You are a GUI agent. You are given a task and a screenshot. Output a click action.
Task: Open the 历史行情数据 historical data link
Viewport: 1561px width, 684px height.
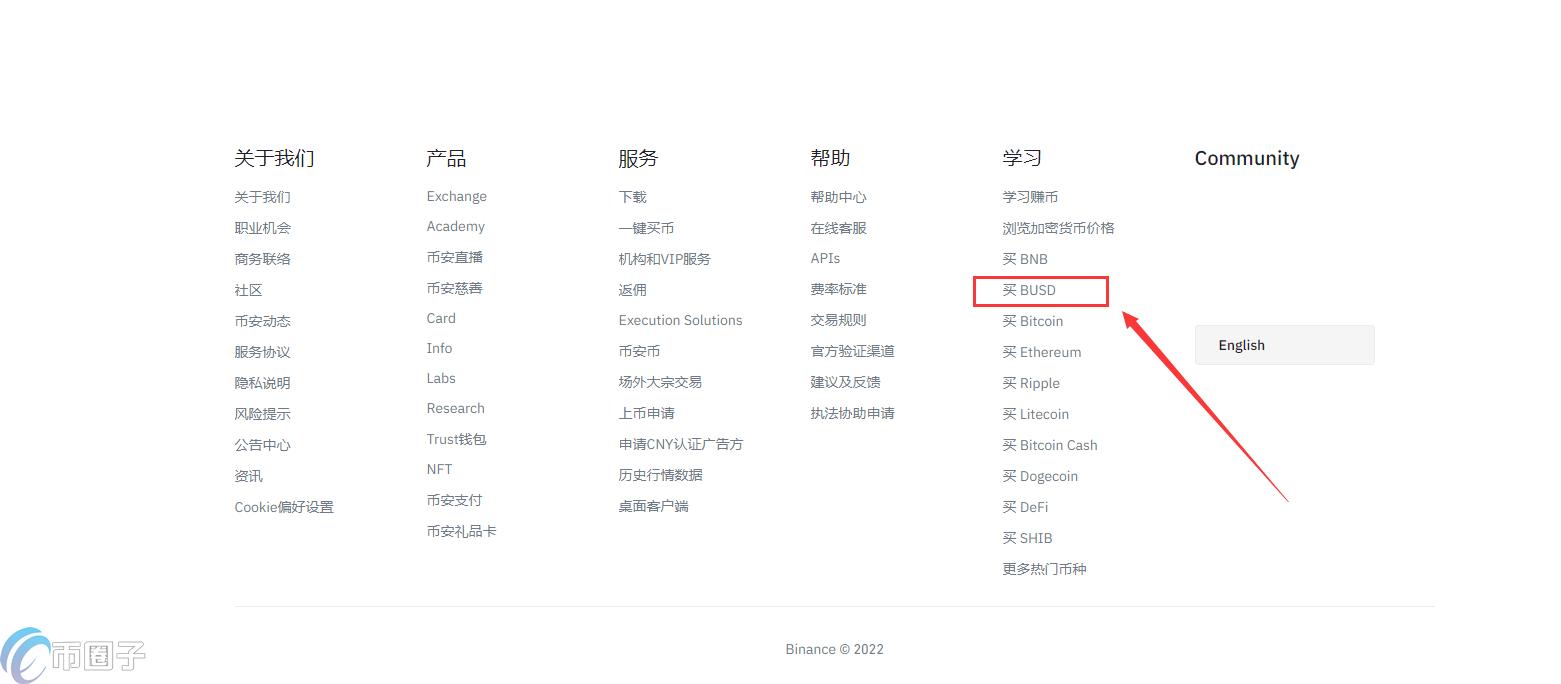661,474
